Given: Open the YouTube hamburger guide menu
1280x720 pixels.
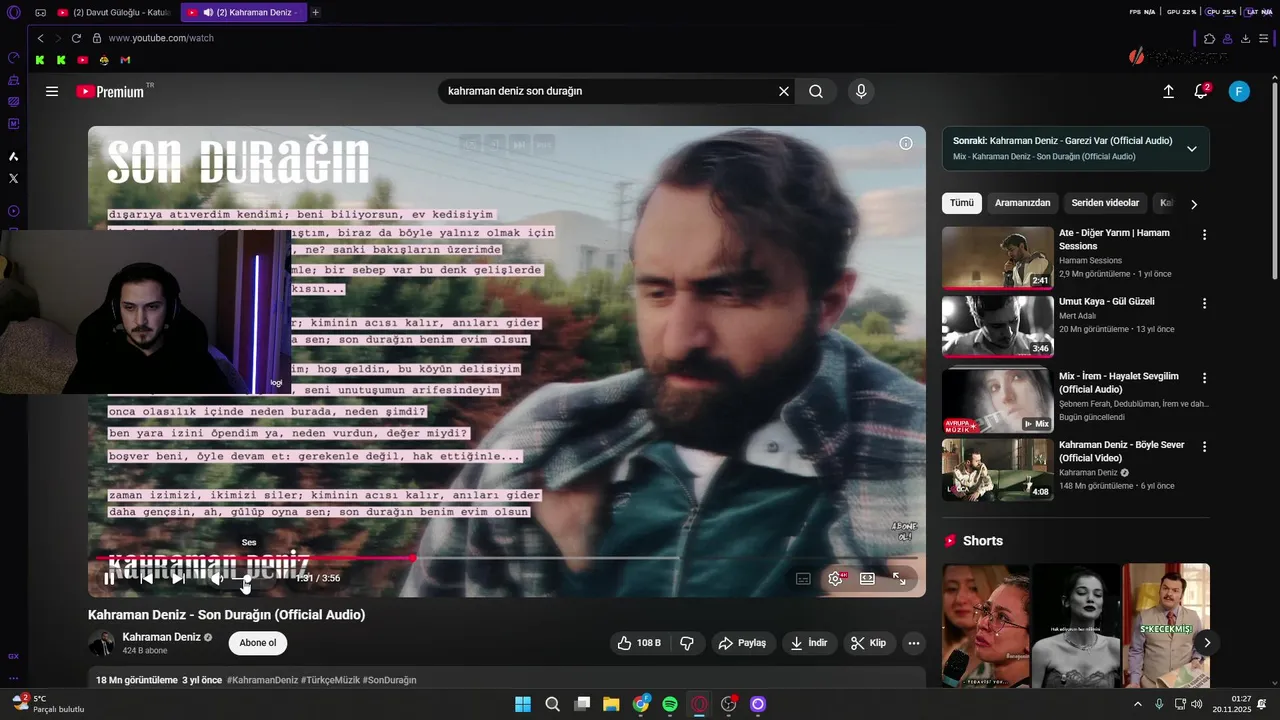Looking at the screenshot, I should tap(52, 91).
